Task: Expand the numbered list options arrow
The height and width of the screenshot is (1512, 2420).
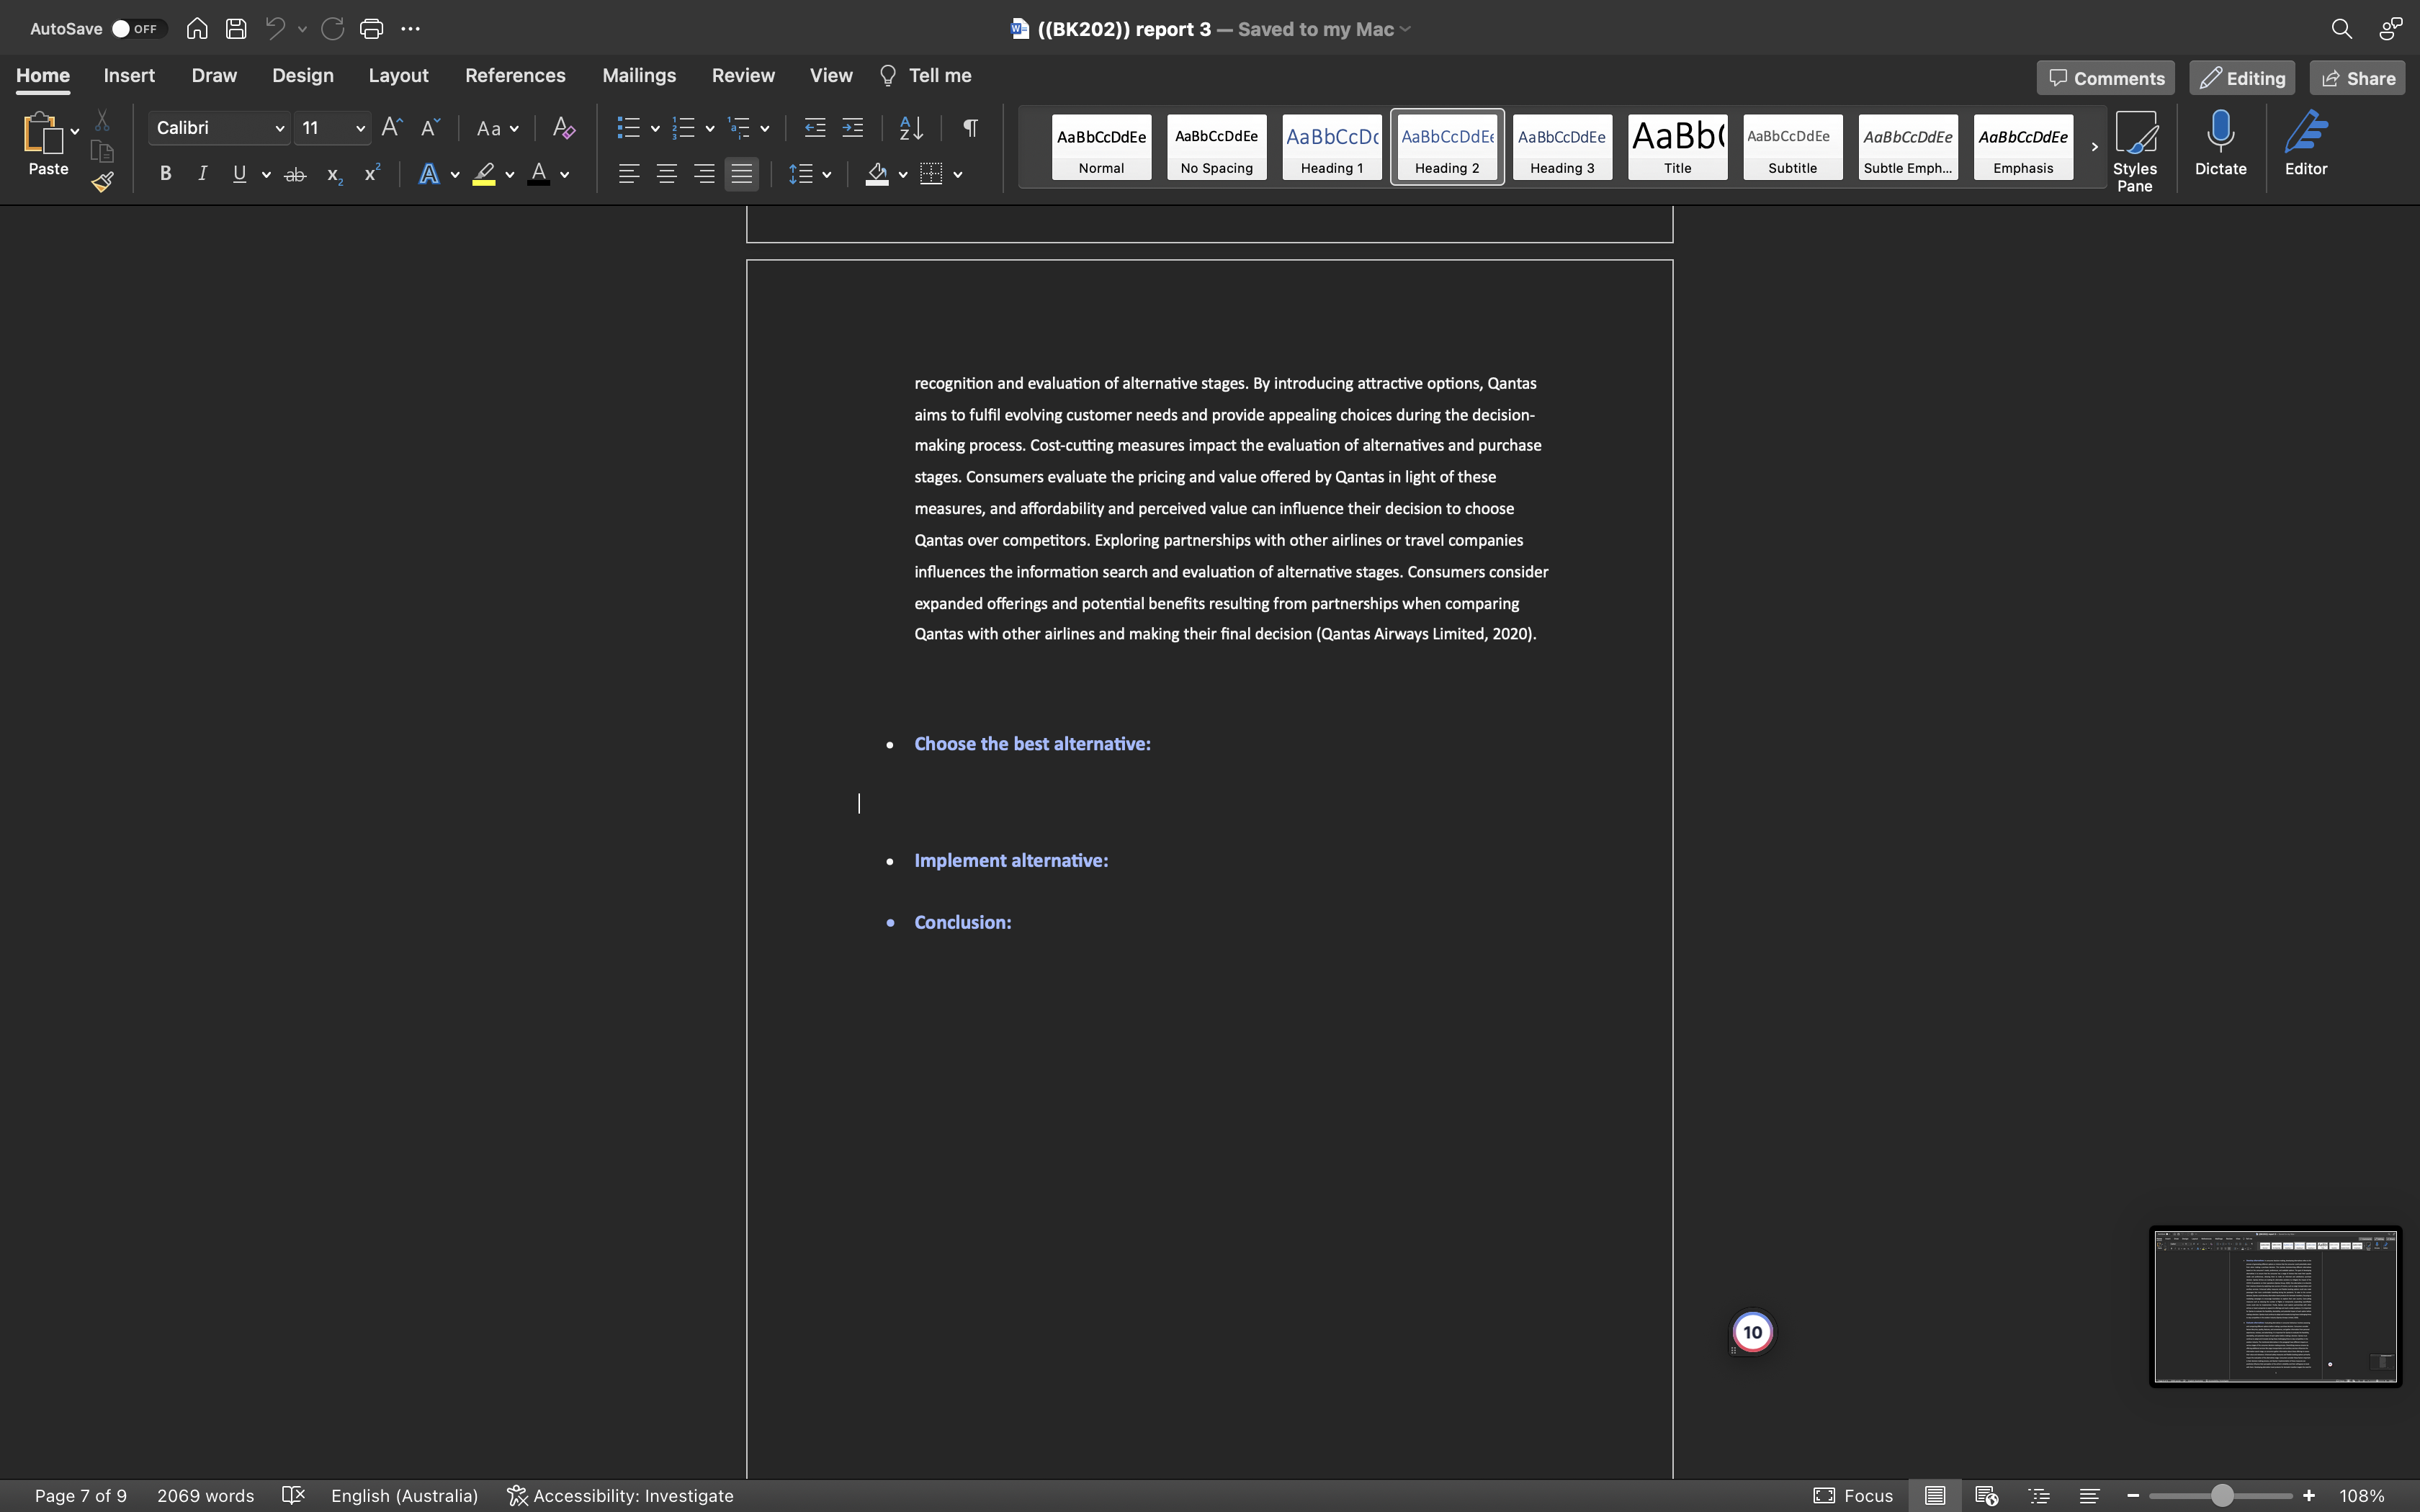Action: click(x=710, y=128)
